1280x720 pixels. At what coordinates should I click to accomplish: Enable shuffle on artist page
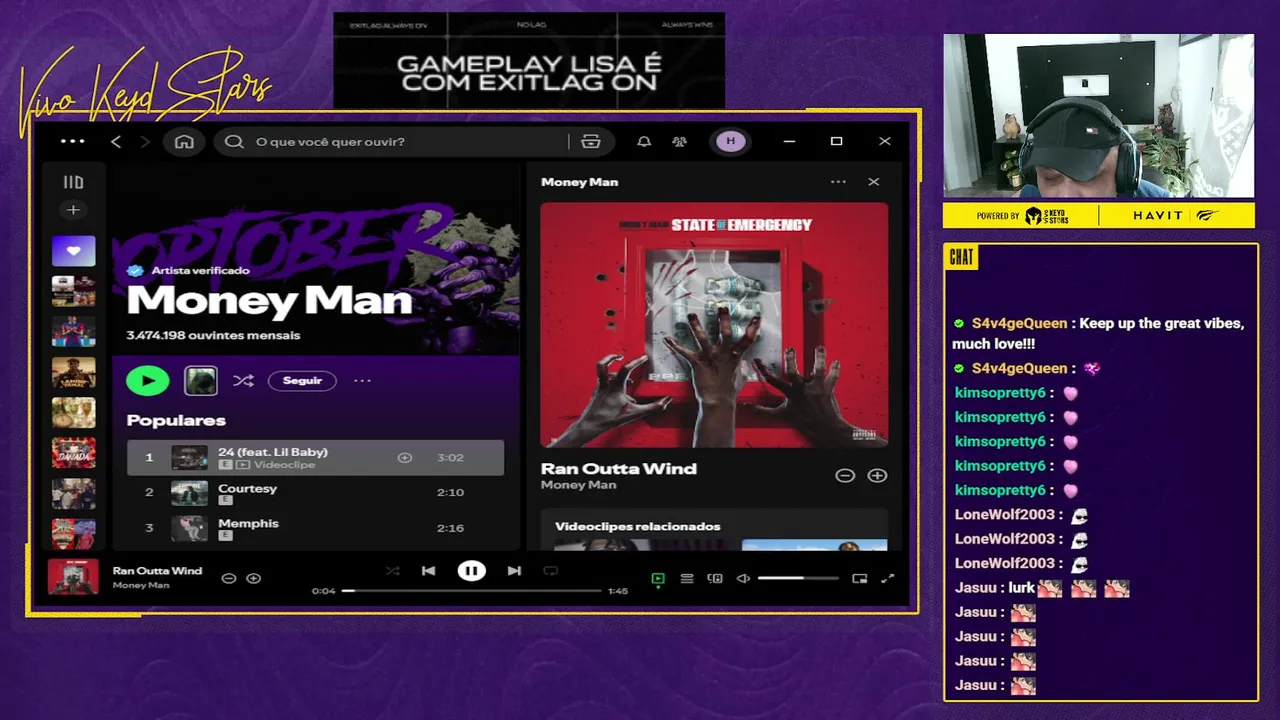tap(243, 380)
